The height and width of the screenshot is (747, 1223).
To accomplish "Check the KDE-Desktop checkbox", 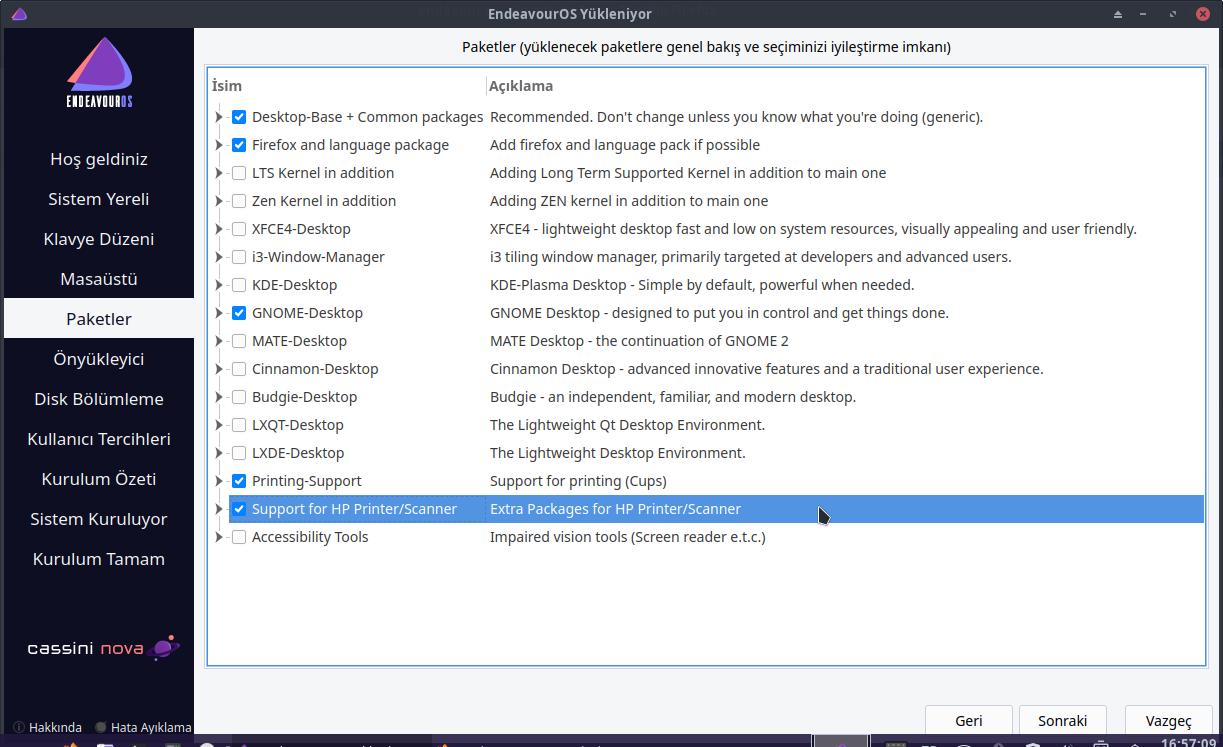I will point(239,285).
